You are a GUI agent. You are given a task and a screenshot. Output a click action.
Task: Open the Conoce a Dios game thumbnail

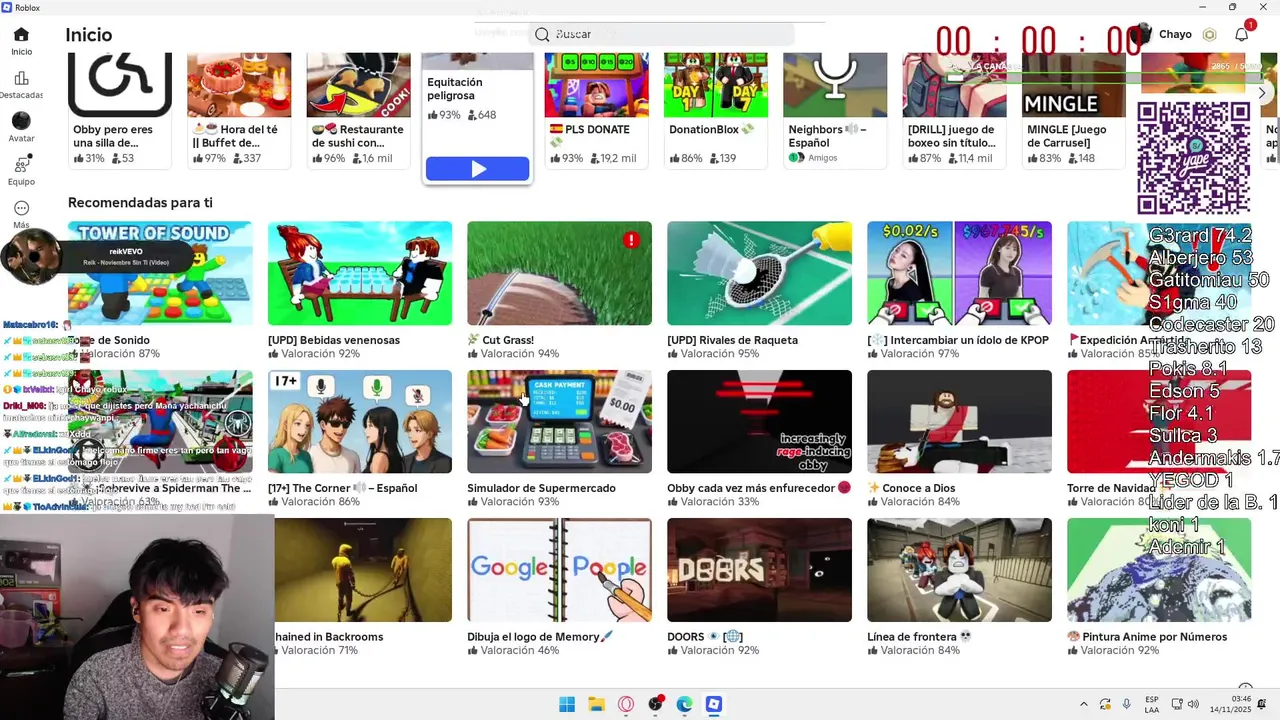[x=960, y=421]
